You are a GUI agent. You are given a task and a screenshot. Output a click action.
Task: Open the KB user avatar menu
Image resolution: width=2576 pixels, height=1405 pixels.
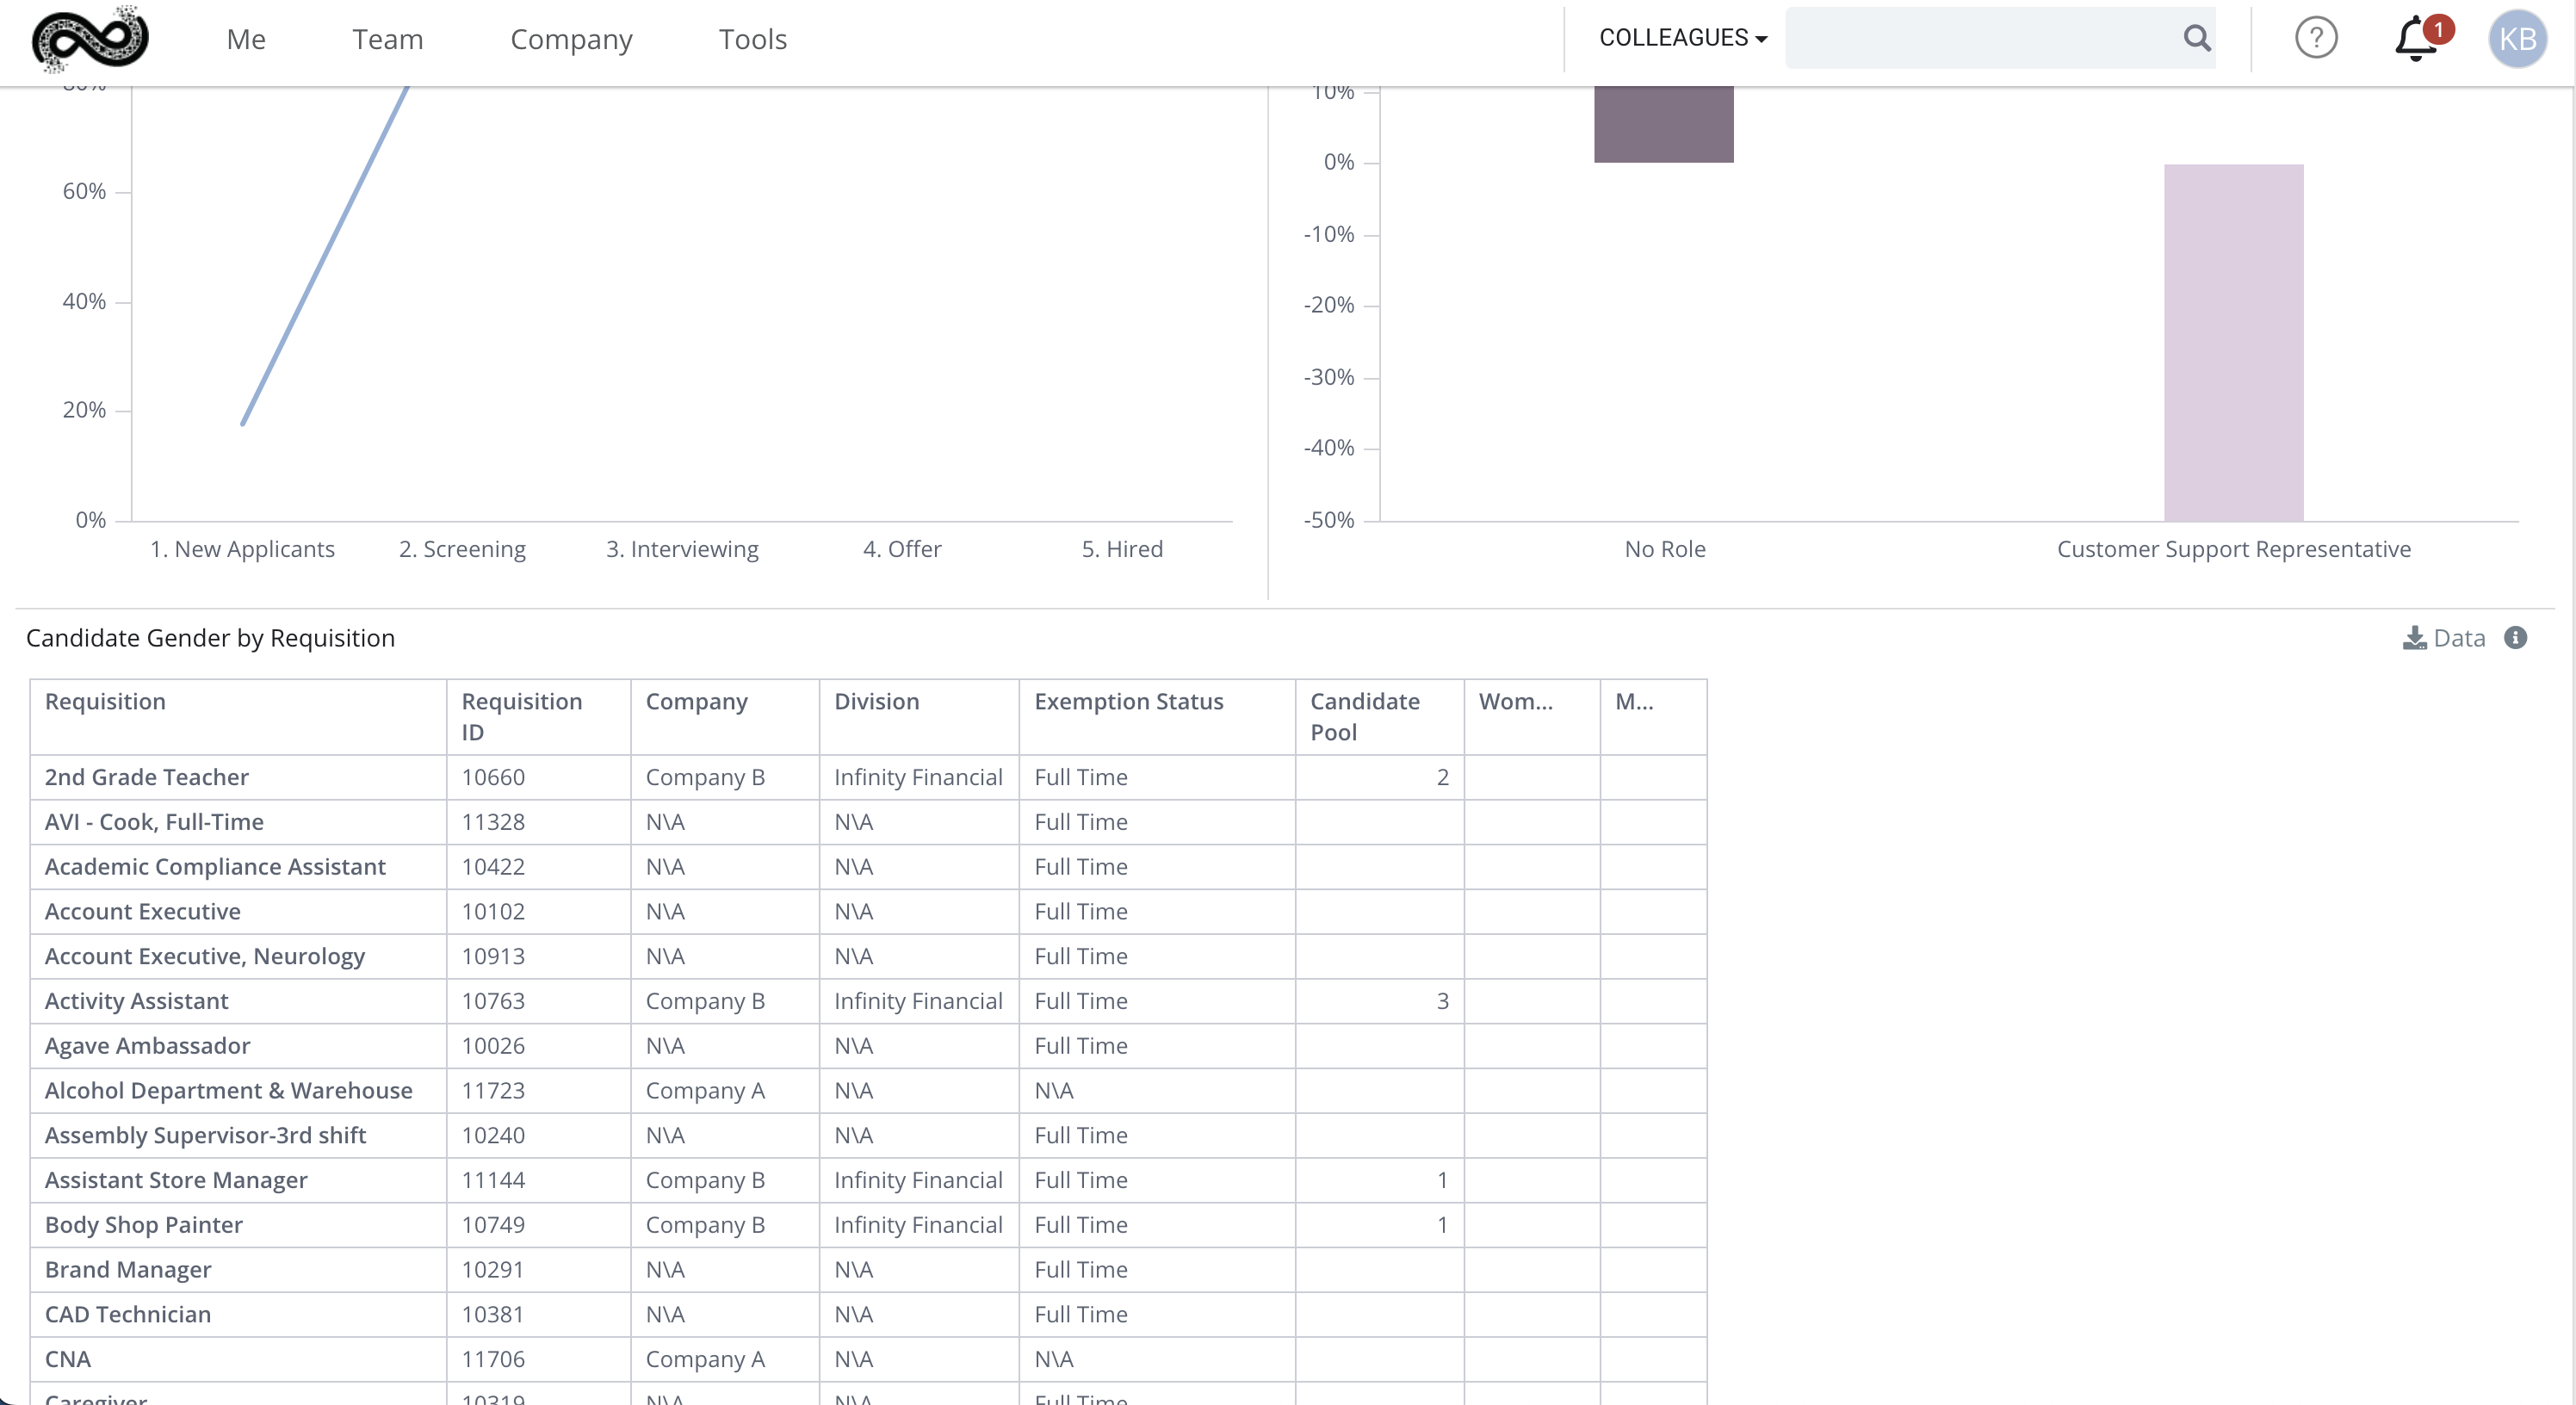point(2517,38)
